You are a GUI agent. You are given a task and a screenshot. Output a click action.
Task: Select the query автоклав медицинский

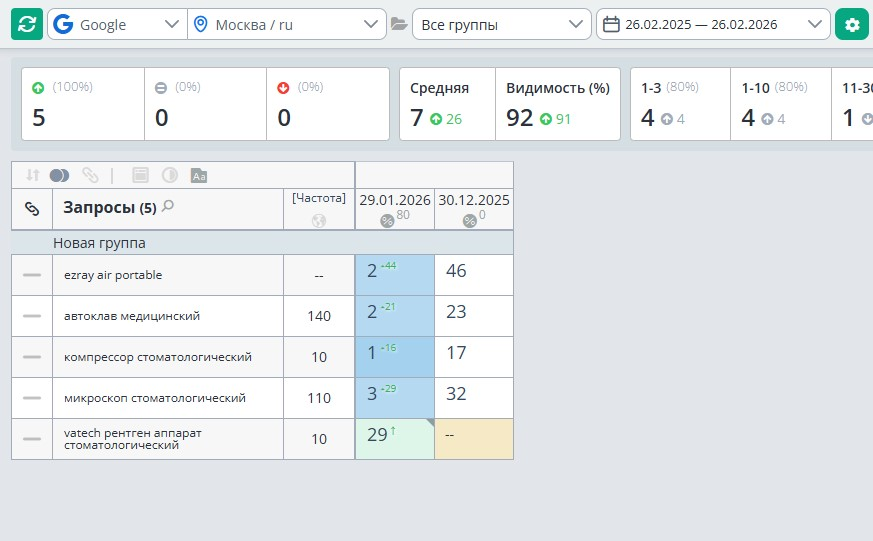click(132, 316)
